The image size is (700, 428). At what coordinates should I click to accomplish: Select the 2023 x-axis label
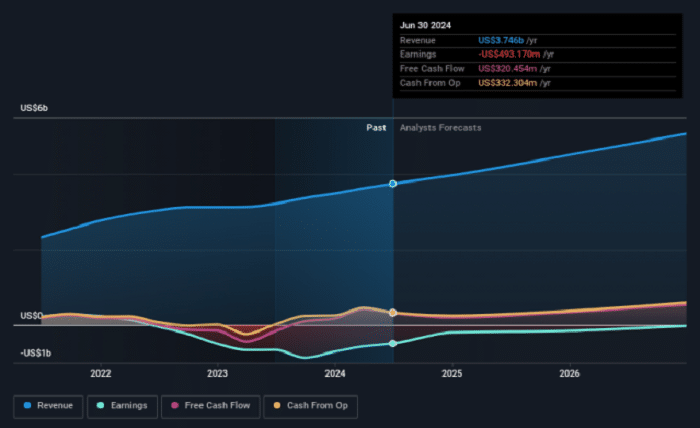point(217,374)
